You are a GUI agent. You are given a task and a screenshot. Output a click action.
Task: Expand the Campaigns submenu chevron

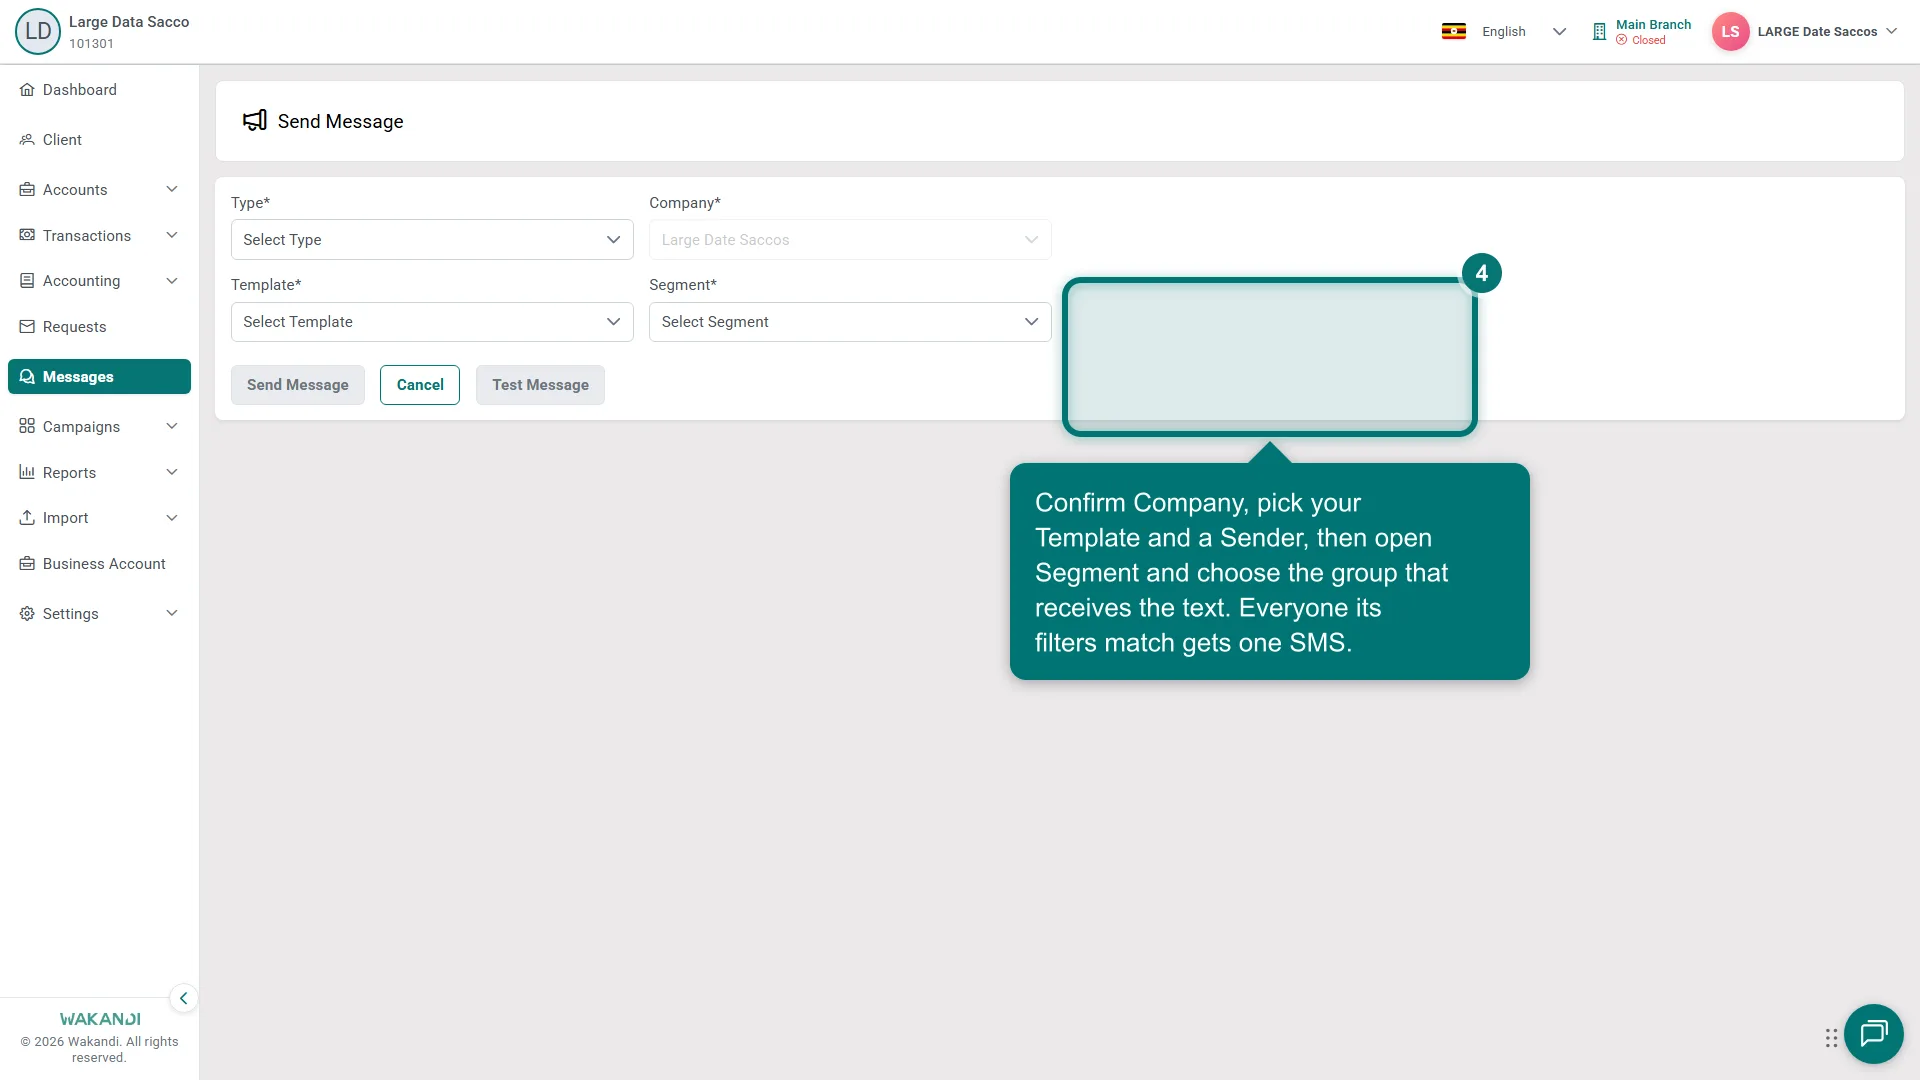point(172,427)
